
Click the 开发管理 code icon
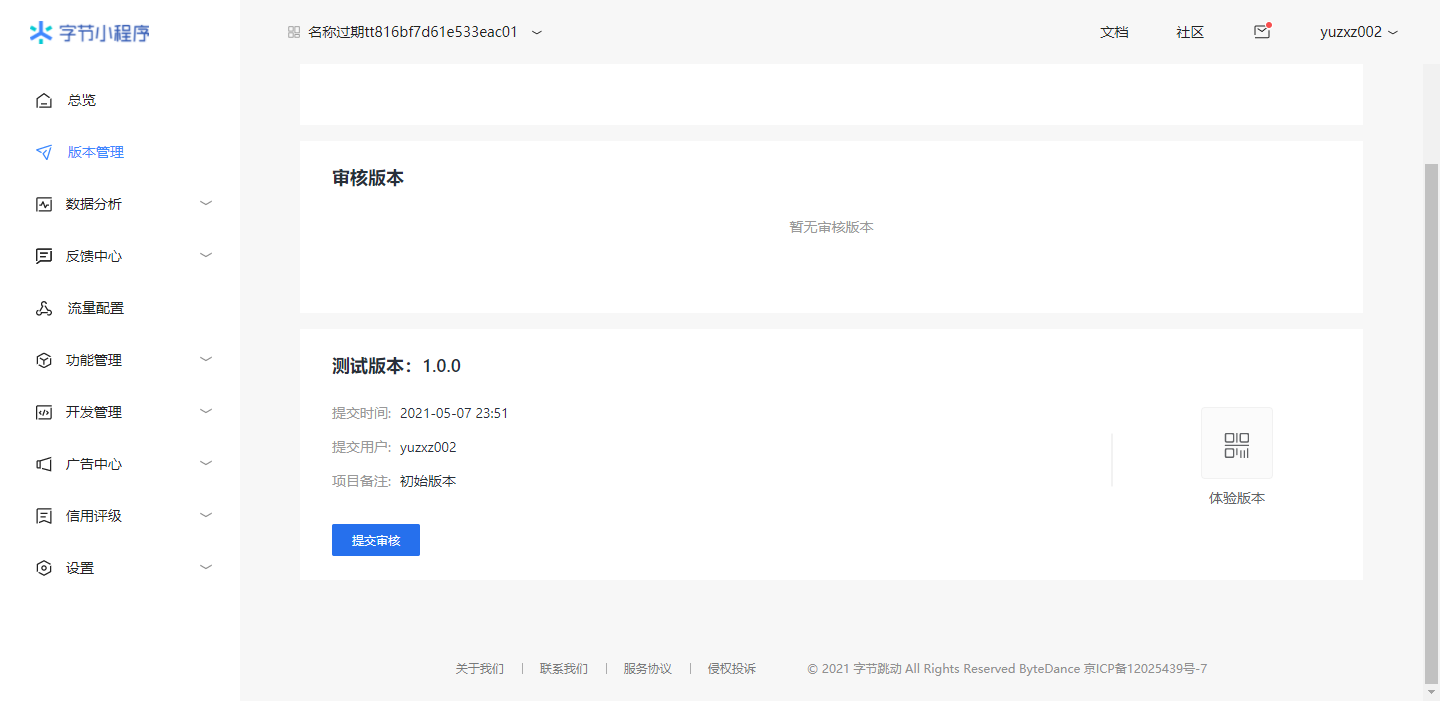click(x=43, y=412)
